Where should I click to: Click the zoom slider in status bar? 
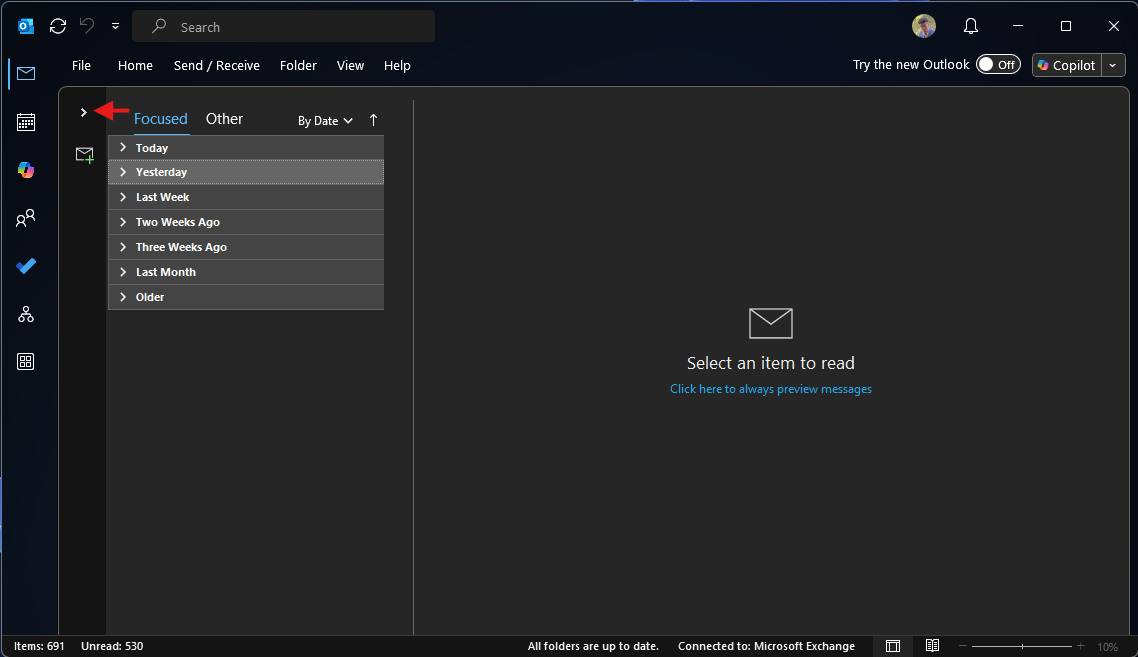click(x=1021, y=646)
